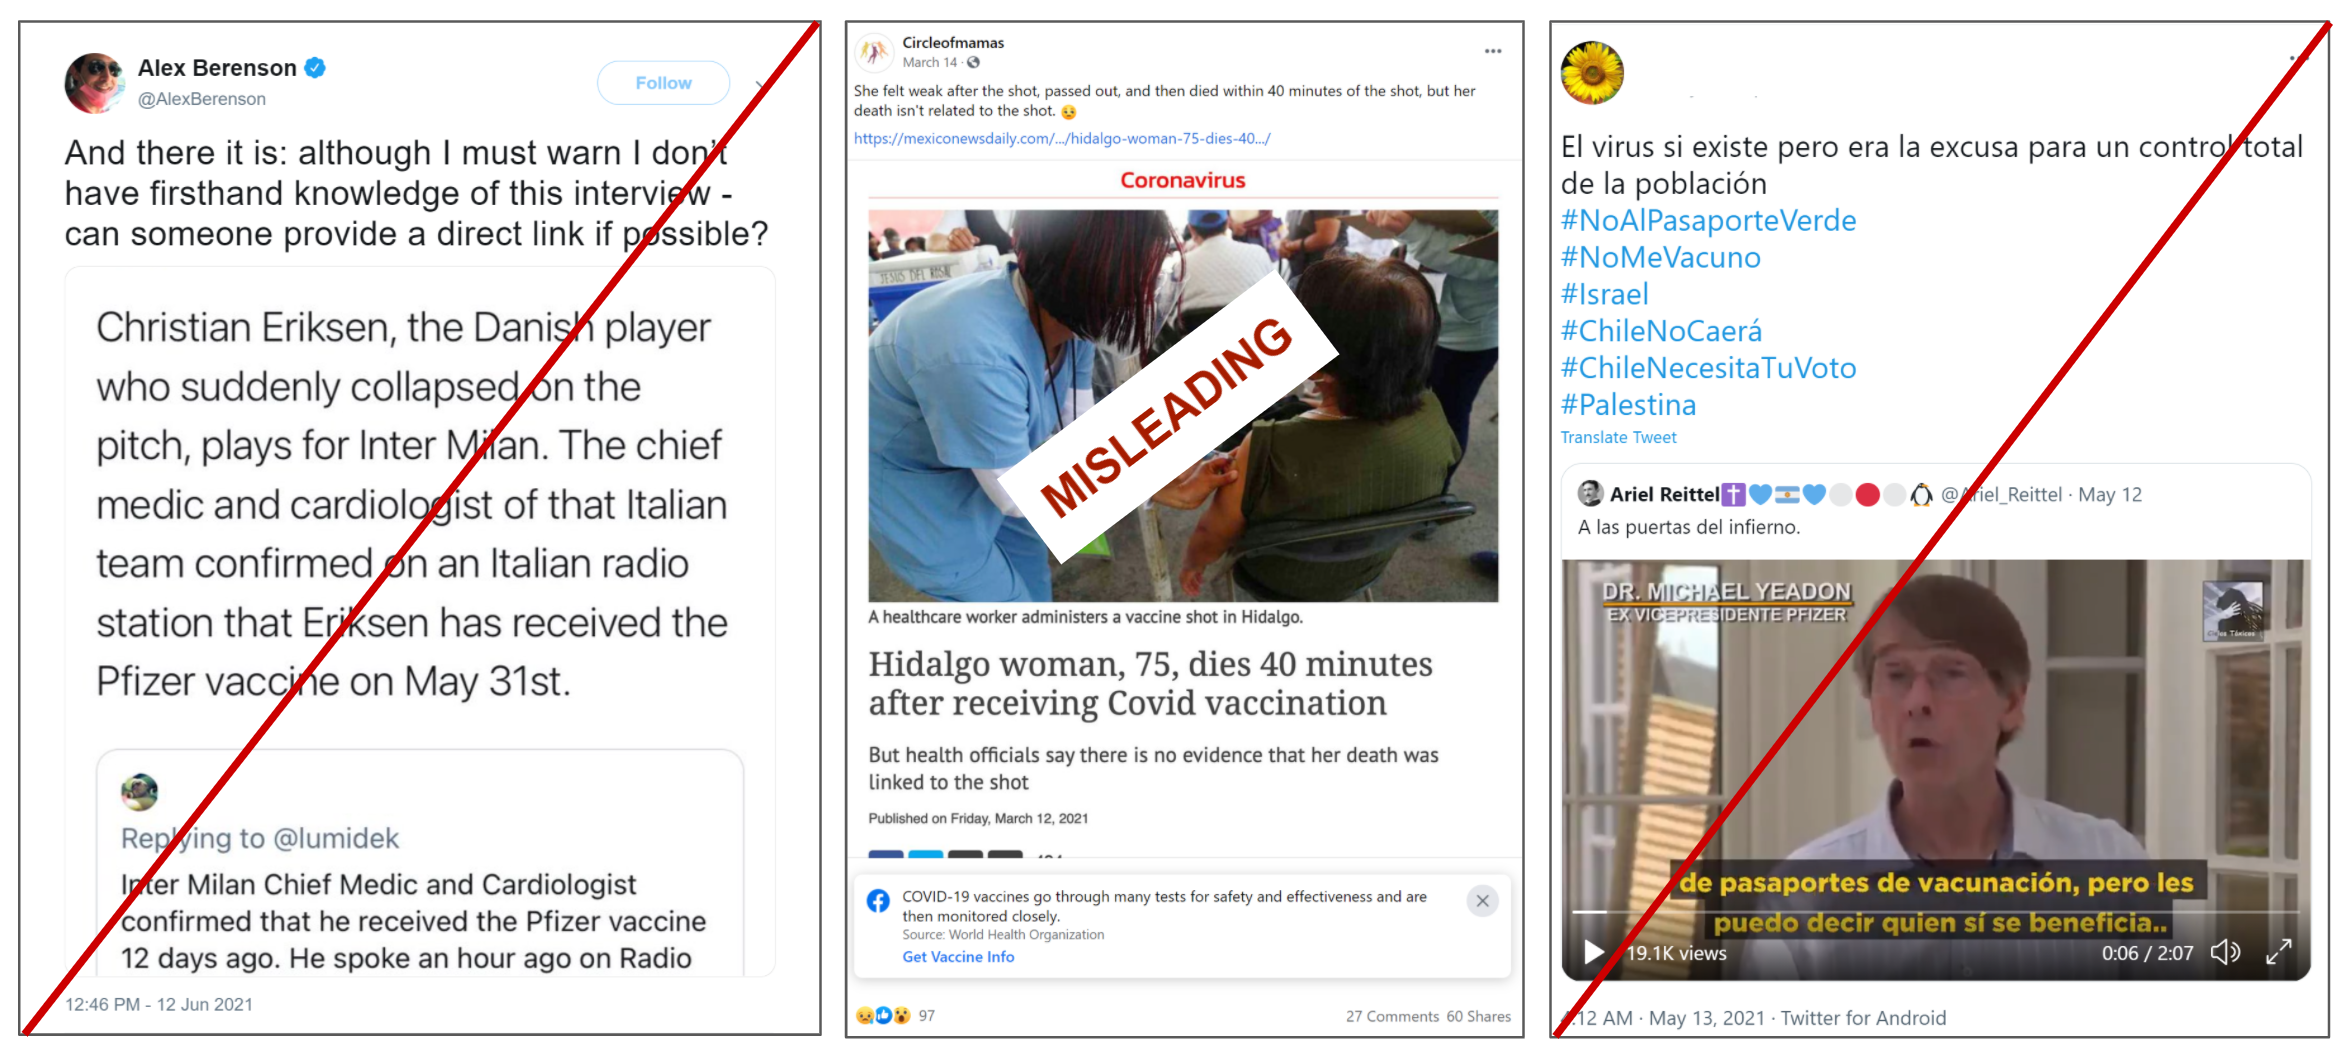Viewport: 2350px width, 1063px height.
Task: Open Alex Berenson's profile picture
Action: (x=94, y=83)
